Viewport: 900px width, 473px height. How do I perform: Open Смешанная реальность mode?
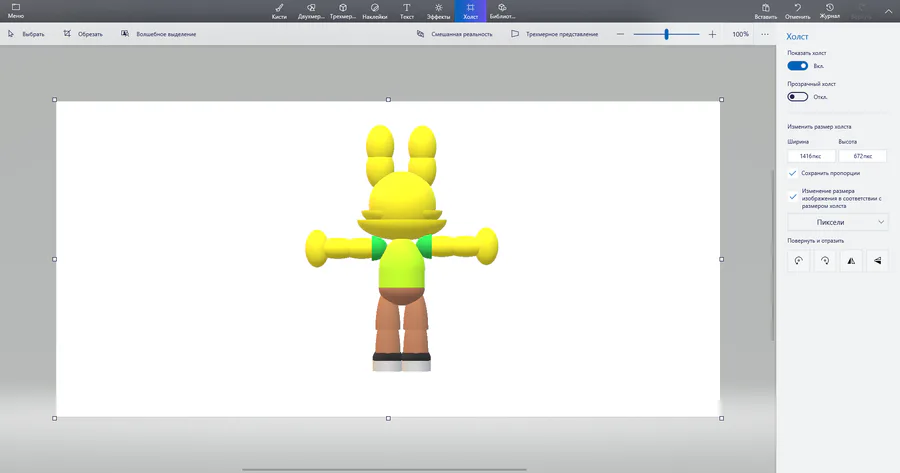click(455, 34)
